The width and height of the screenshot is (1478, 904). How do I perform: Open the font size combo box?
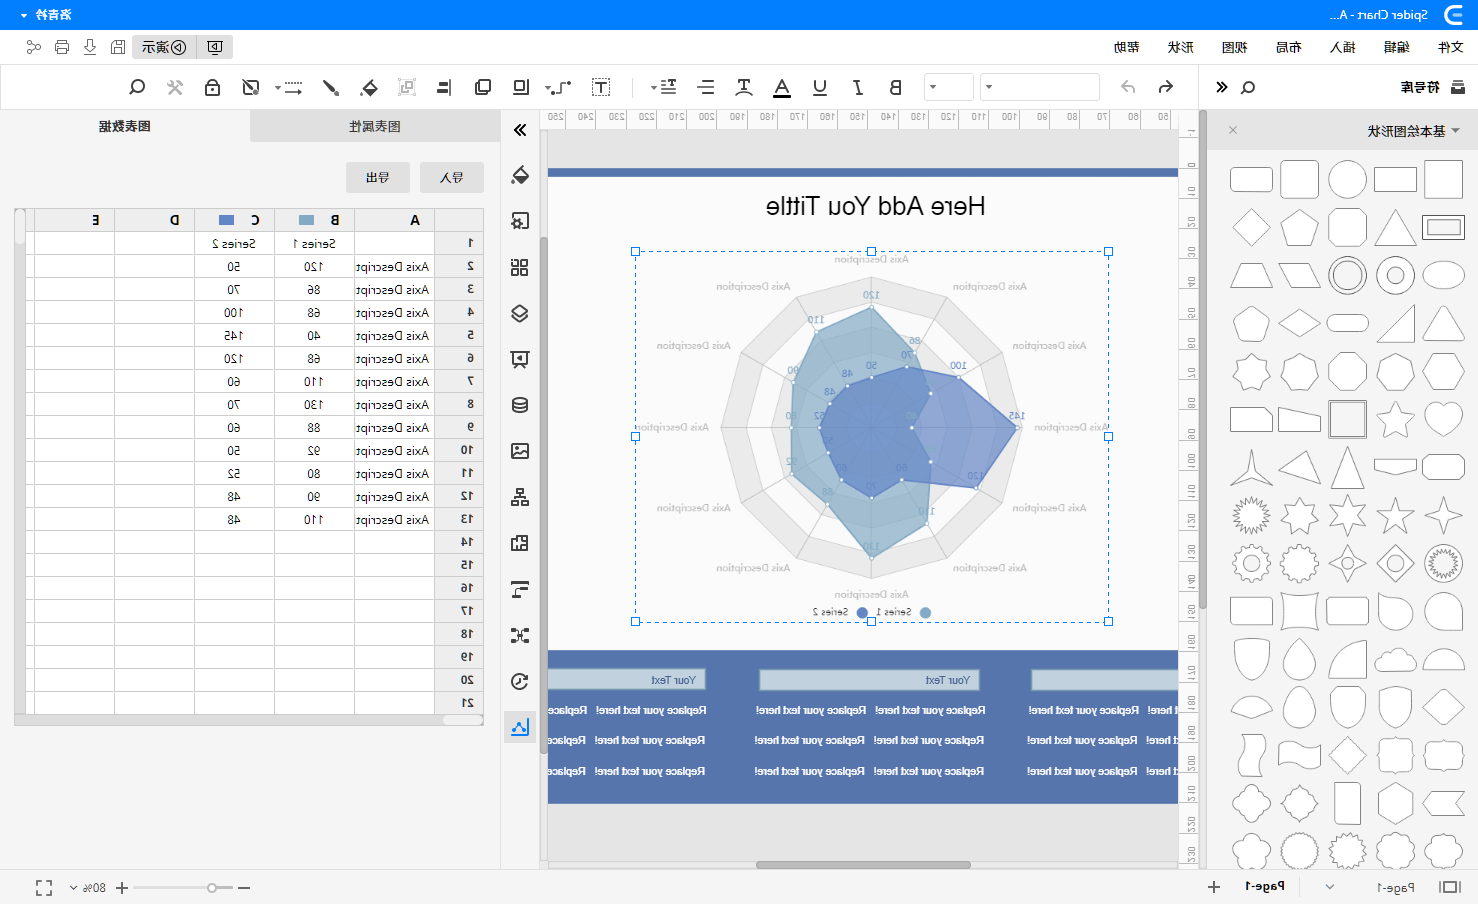(x=949, y=87)
